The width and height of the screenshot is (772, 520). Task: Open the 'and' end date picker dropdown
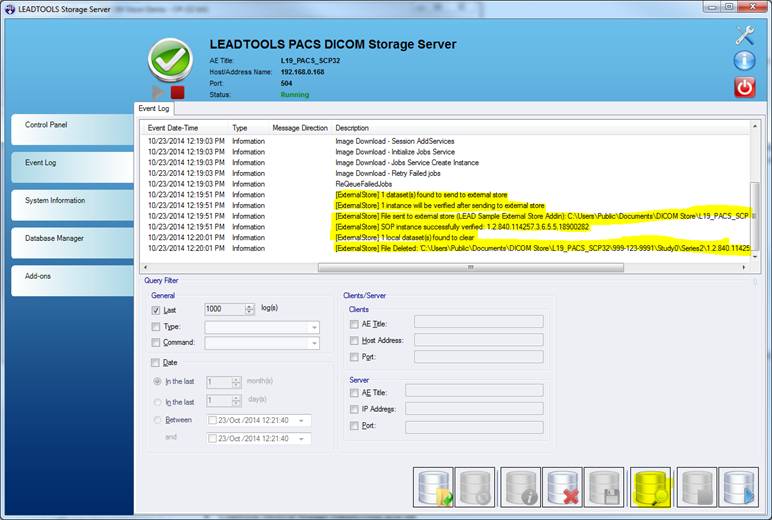click(301, 438)
